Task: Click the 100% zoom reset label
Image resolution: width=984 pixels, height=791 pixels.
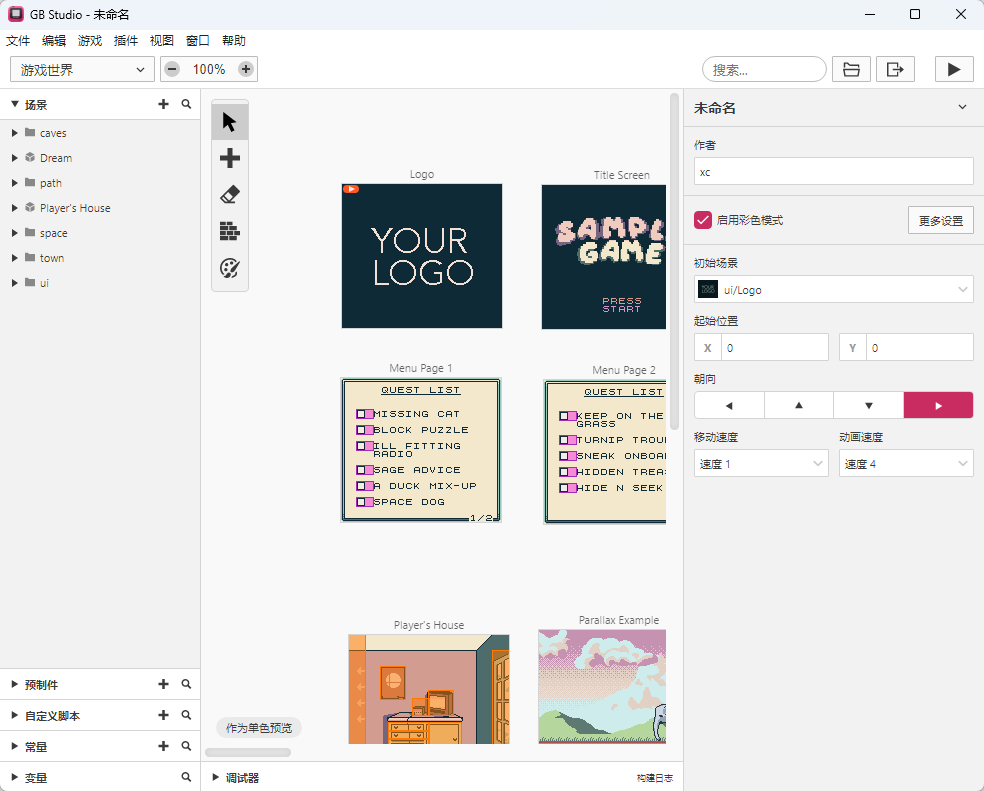Action: pos(209,69)
